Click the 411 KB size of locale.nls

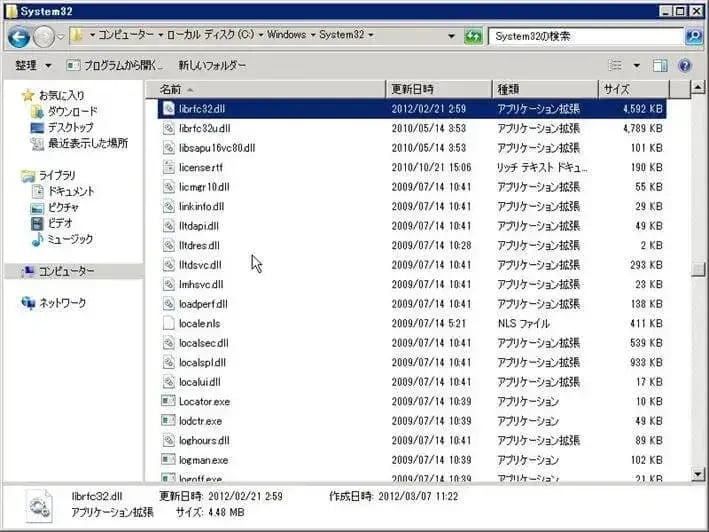tap(646, 324)
